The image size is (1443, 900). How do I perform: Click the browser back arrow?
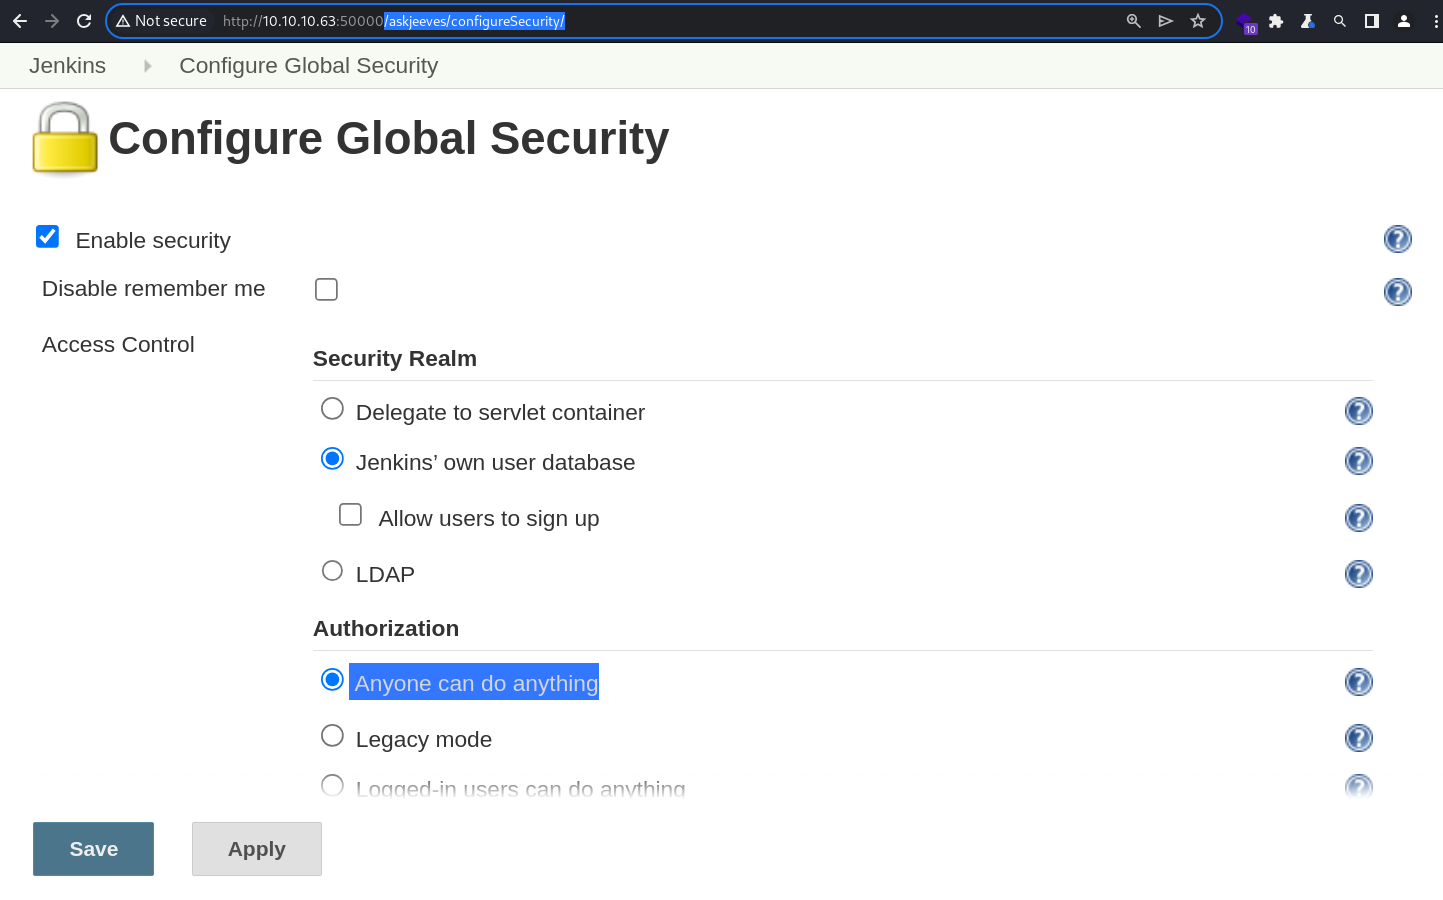[20, 21]
